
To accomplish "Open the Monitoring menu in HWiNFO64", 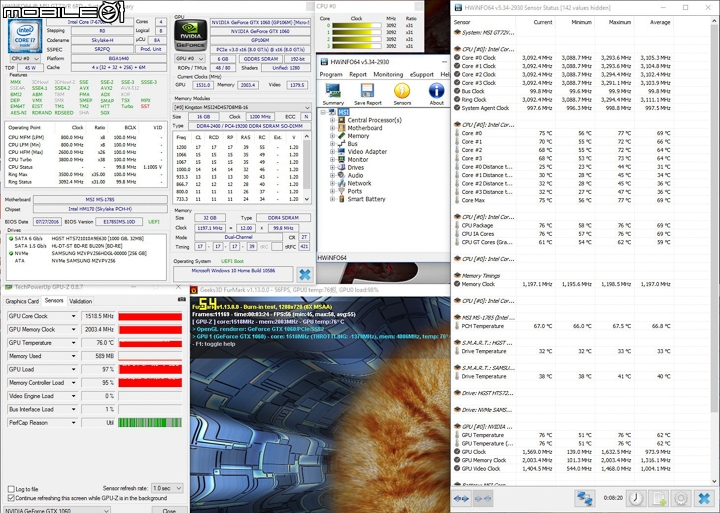I will (x=388, y=74).
